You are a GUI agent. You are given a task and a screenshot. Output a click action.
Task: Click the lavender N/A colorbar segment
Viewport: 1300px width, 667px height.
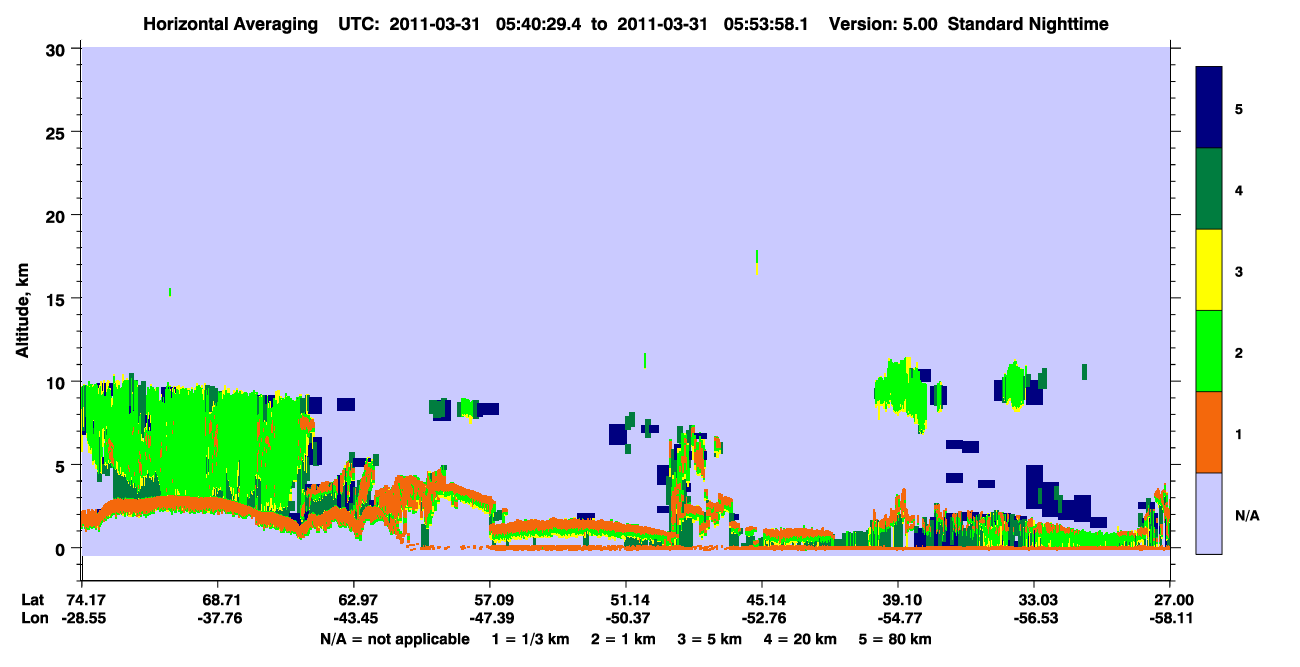(1209, 513)
